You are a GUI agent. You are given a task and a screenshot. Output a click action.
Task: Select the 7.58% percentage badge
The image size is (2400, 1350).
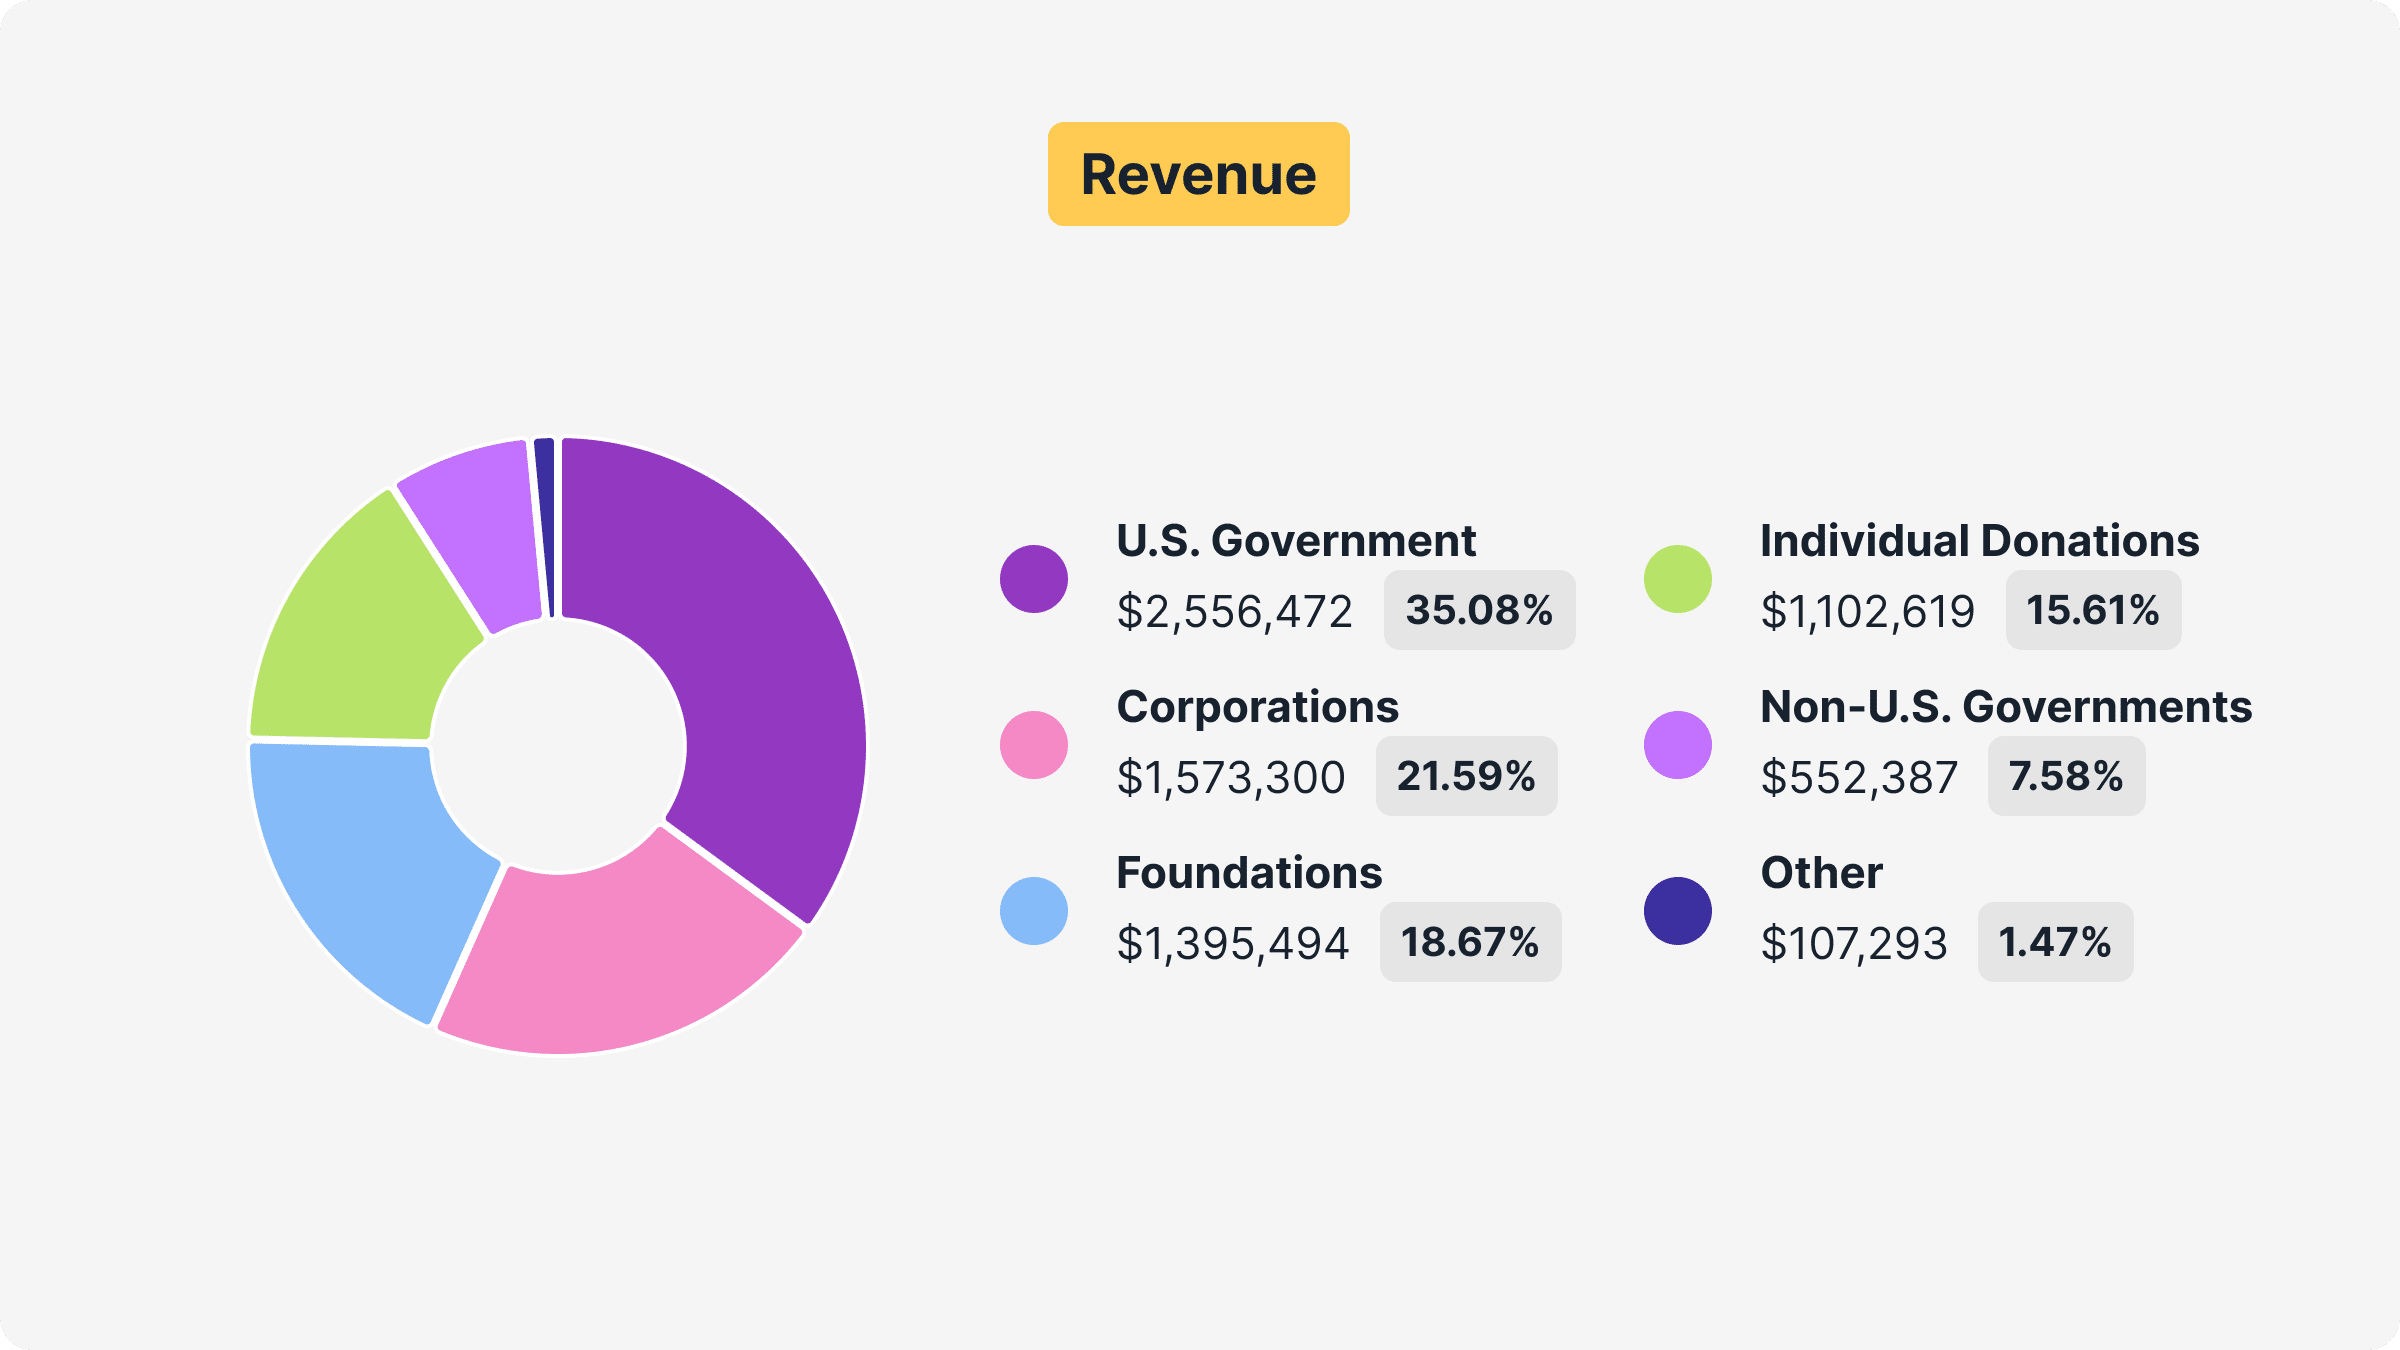[x=2066, y=776]
